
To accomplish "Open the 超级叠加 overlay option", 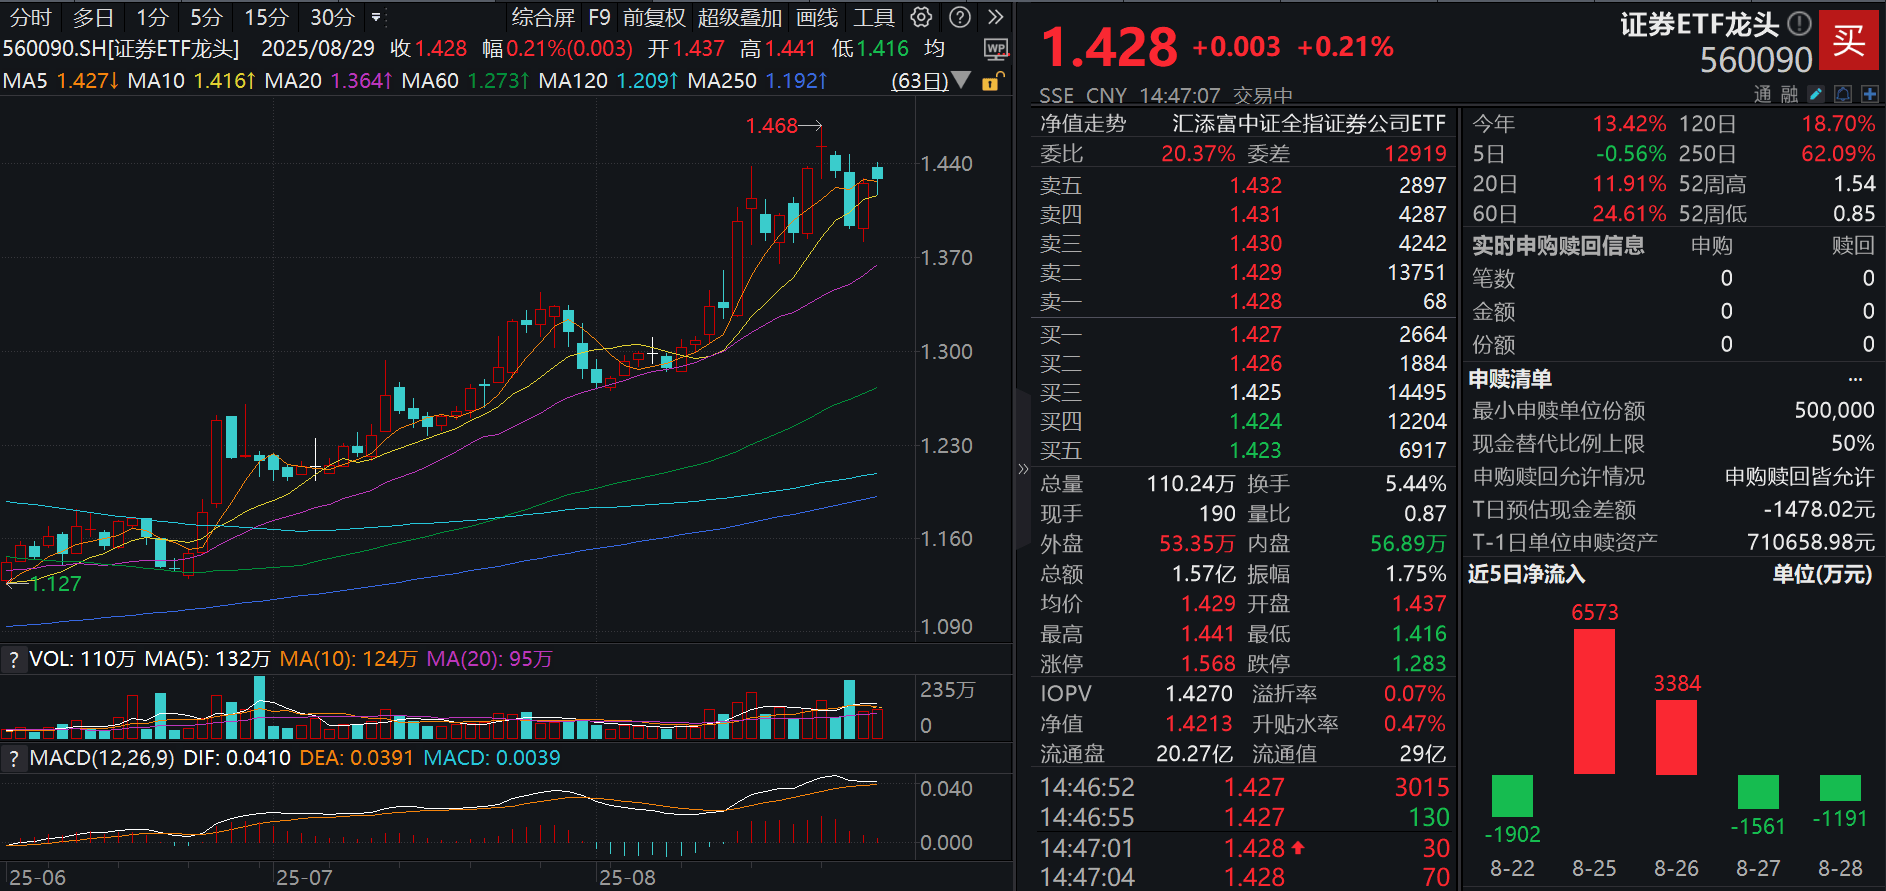I will point(740,17).
